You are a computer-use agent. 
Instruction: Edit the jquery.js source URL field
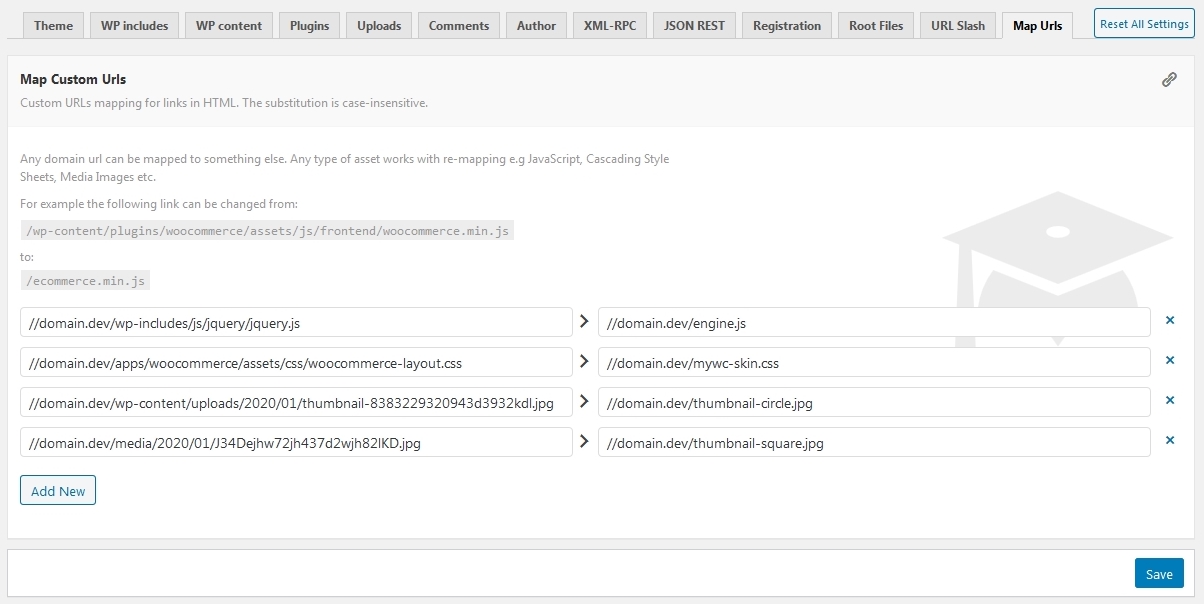pos(296,322)
